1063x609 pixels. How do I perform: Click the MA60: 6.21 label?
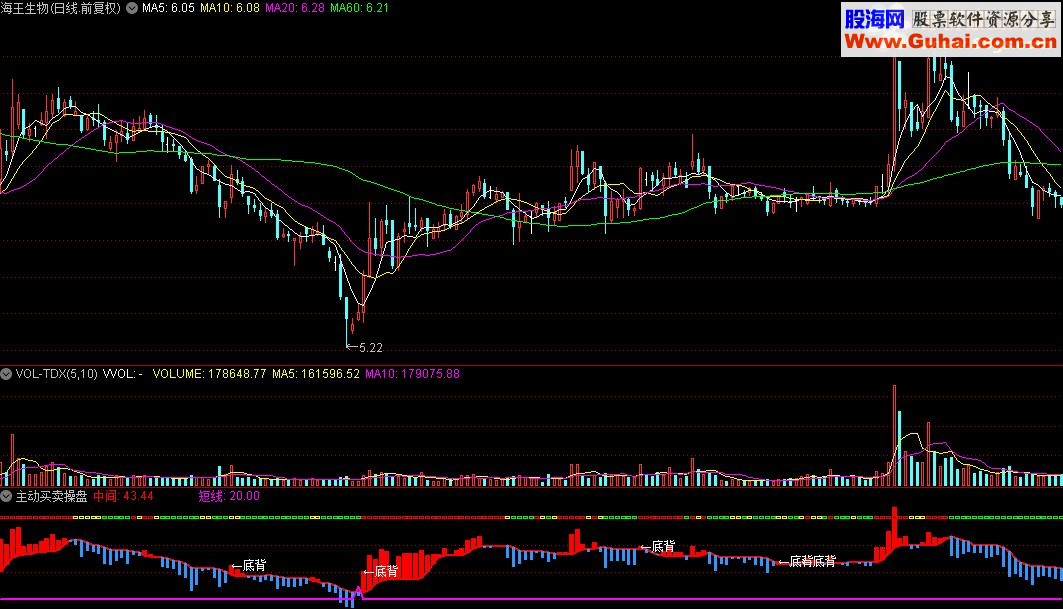[x=359, y=8]
